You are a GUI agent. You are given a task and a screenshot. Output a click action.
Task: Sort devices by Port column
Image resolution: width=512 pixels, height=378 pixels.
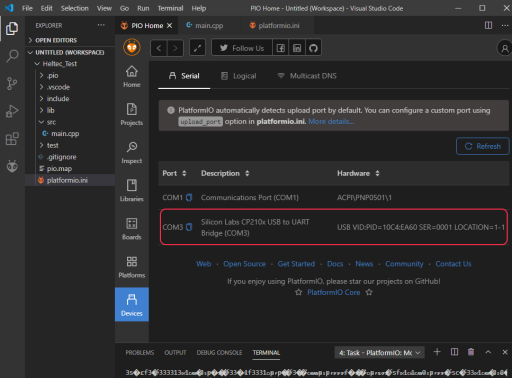[184, 173]
